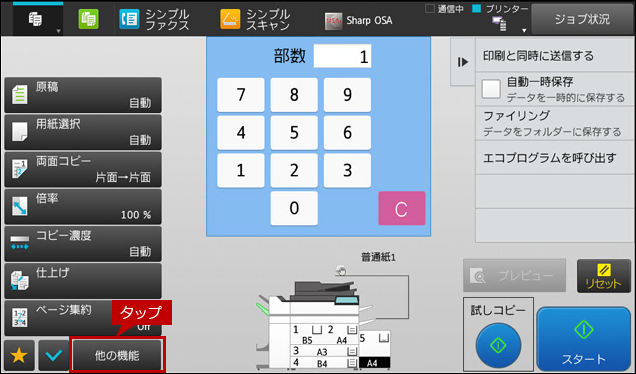Open 原稿 original settings
Viewport: 636px width, 374px height.
coord(83,95)
